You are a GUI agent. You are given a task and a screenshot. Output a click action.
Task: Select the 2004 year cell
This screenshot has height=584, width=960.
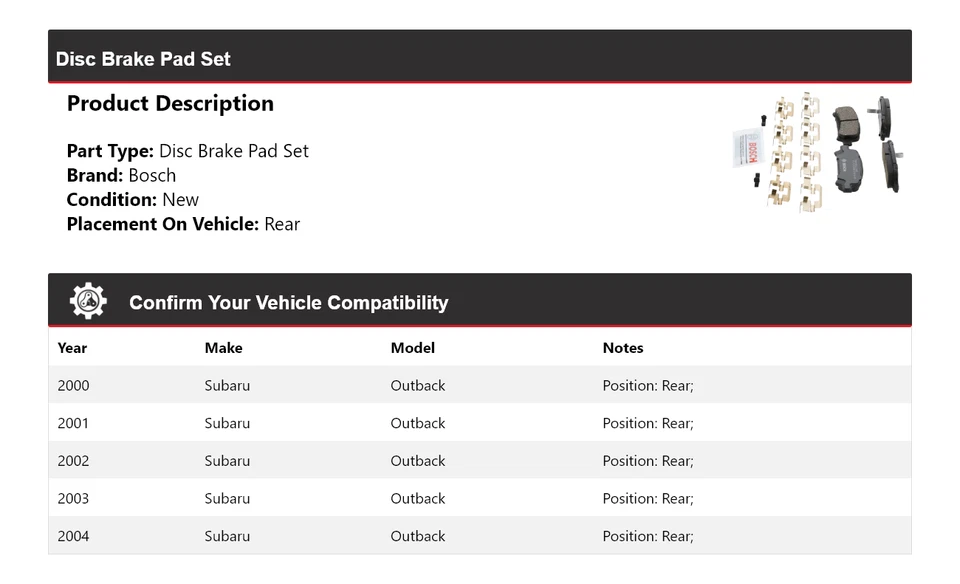73,536
